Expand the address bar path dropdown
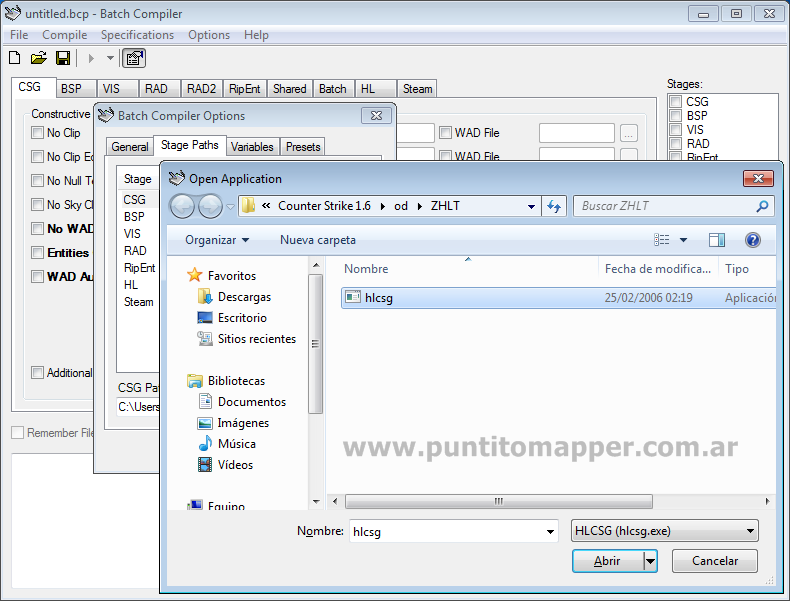790x601 pixels. click(x=531, y=207)
